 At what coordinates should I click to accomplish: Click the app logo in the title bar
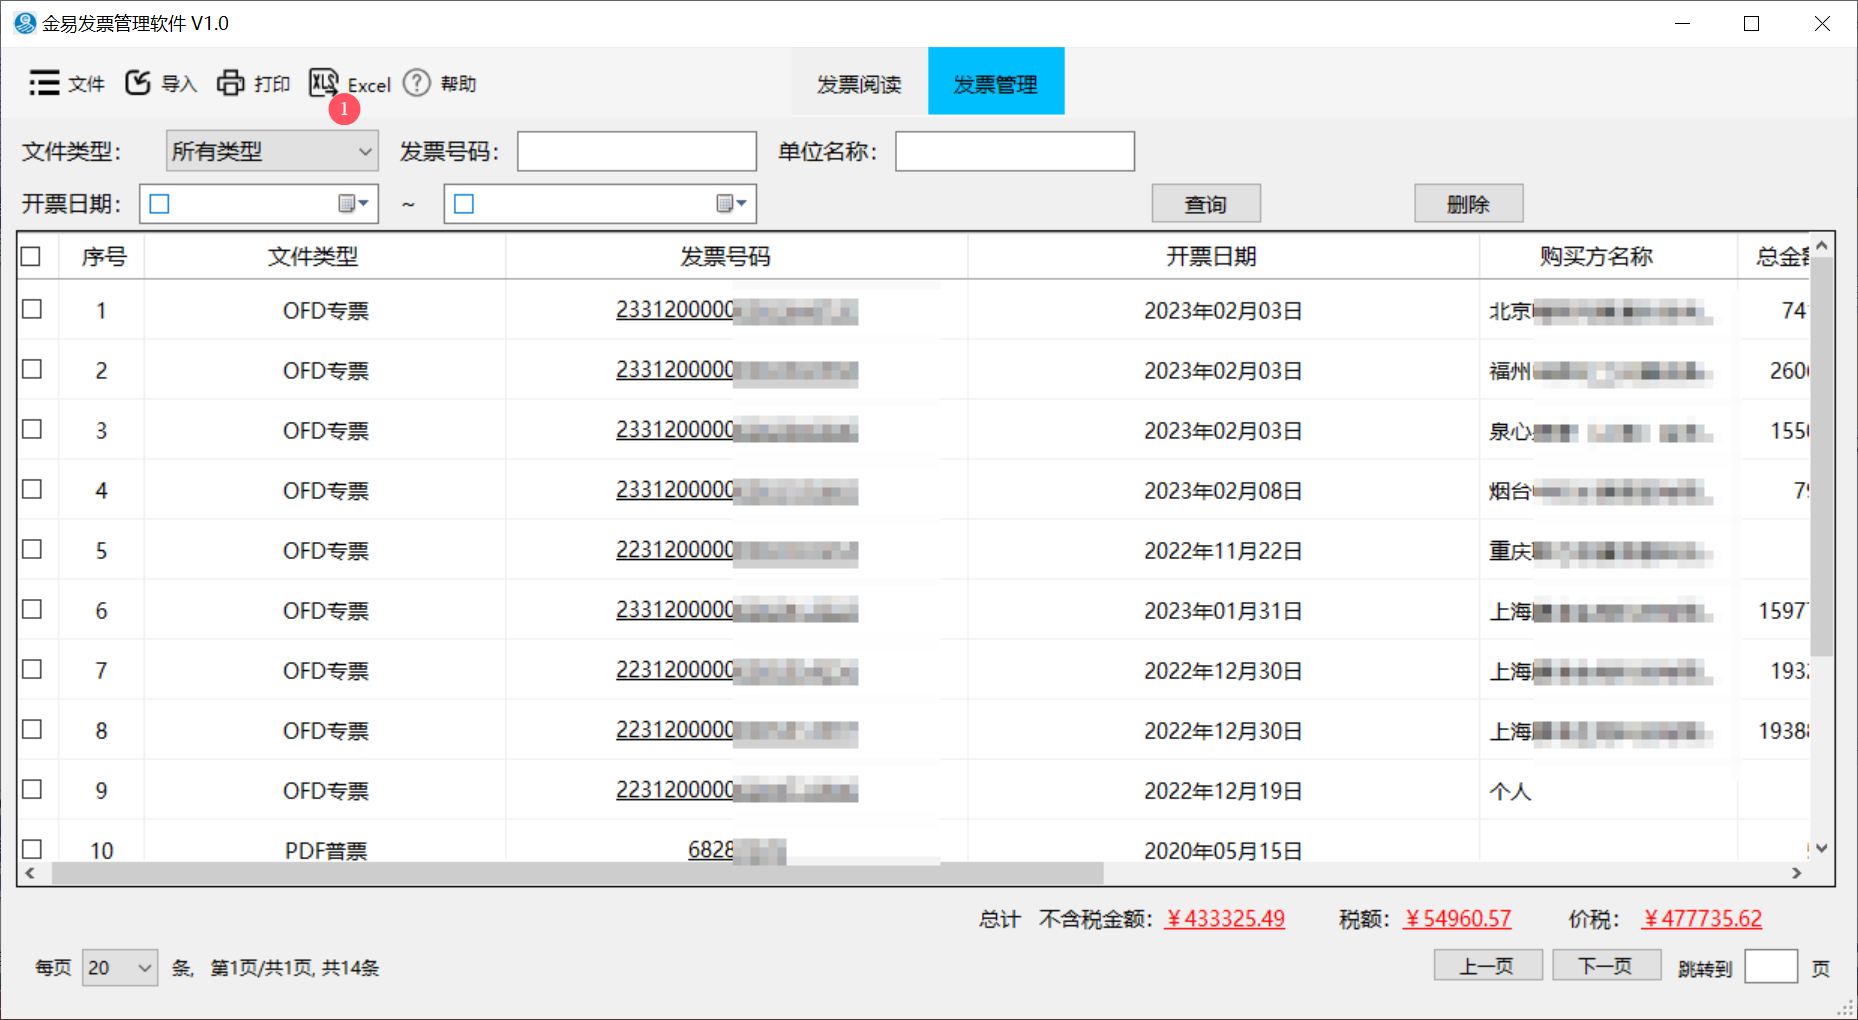24,23
